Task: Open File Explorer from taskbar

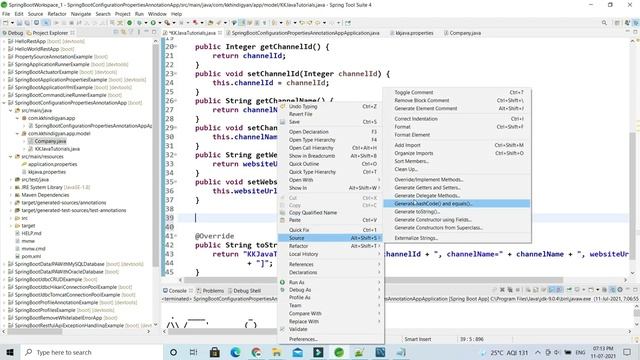Action: pyautogui.click(x=277, y=352)
